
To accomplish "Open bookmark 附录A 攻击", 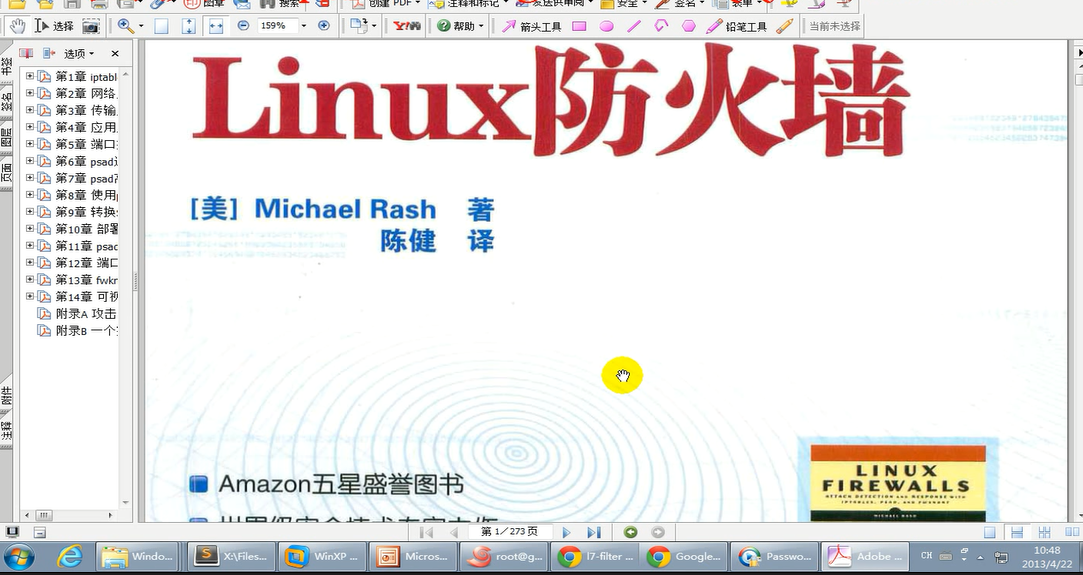I will tap(86, 313).
